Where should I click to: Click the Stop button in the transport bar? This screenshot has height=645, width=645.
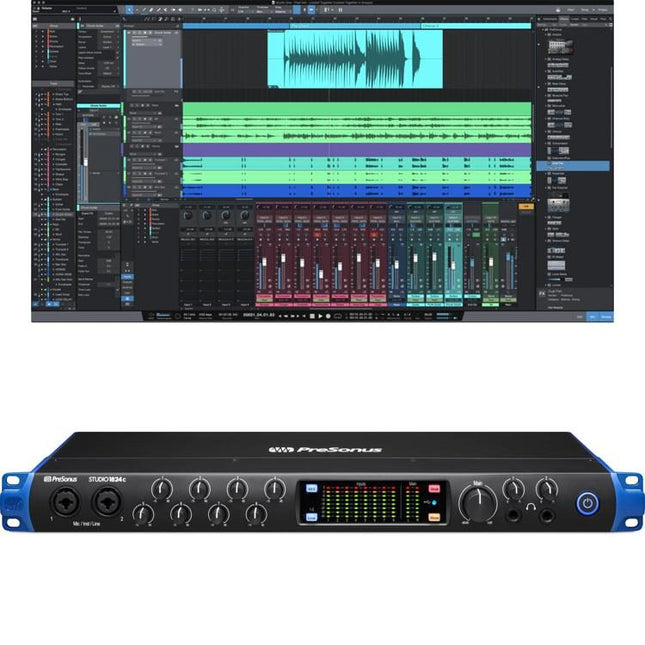click(x=312, y=316)
